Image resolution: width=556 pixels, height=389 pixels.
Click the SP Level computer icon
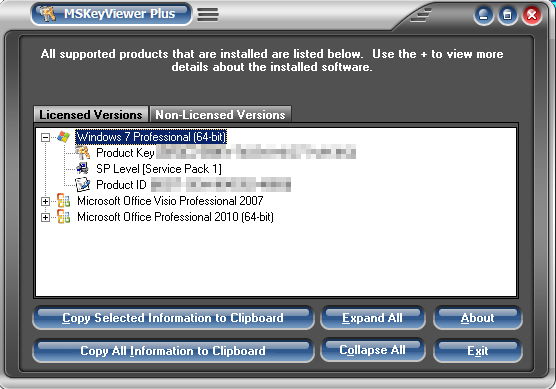[83, 169]
